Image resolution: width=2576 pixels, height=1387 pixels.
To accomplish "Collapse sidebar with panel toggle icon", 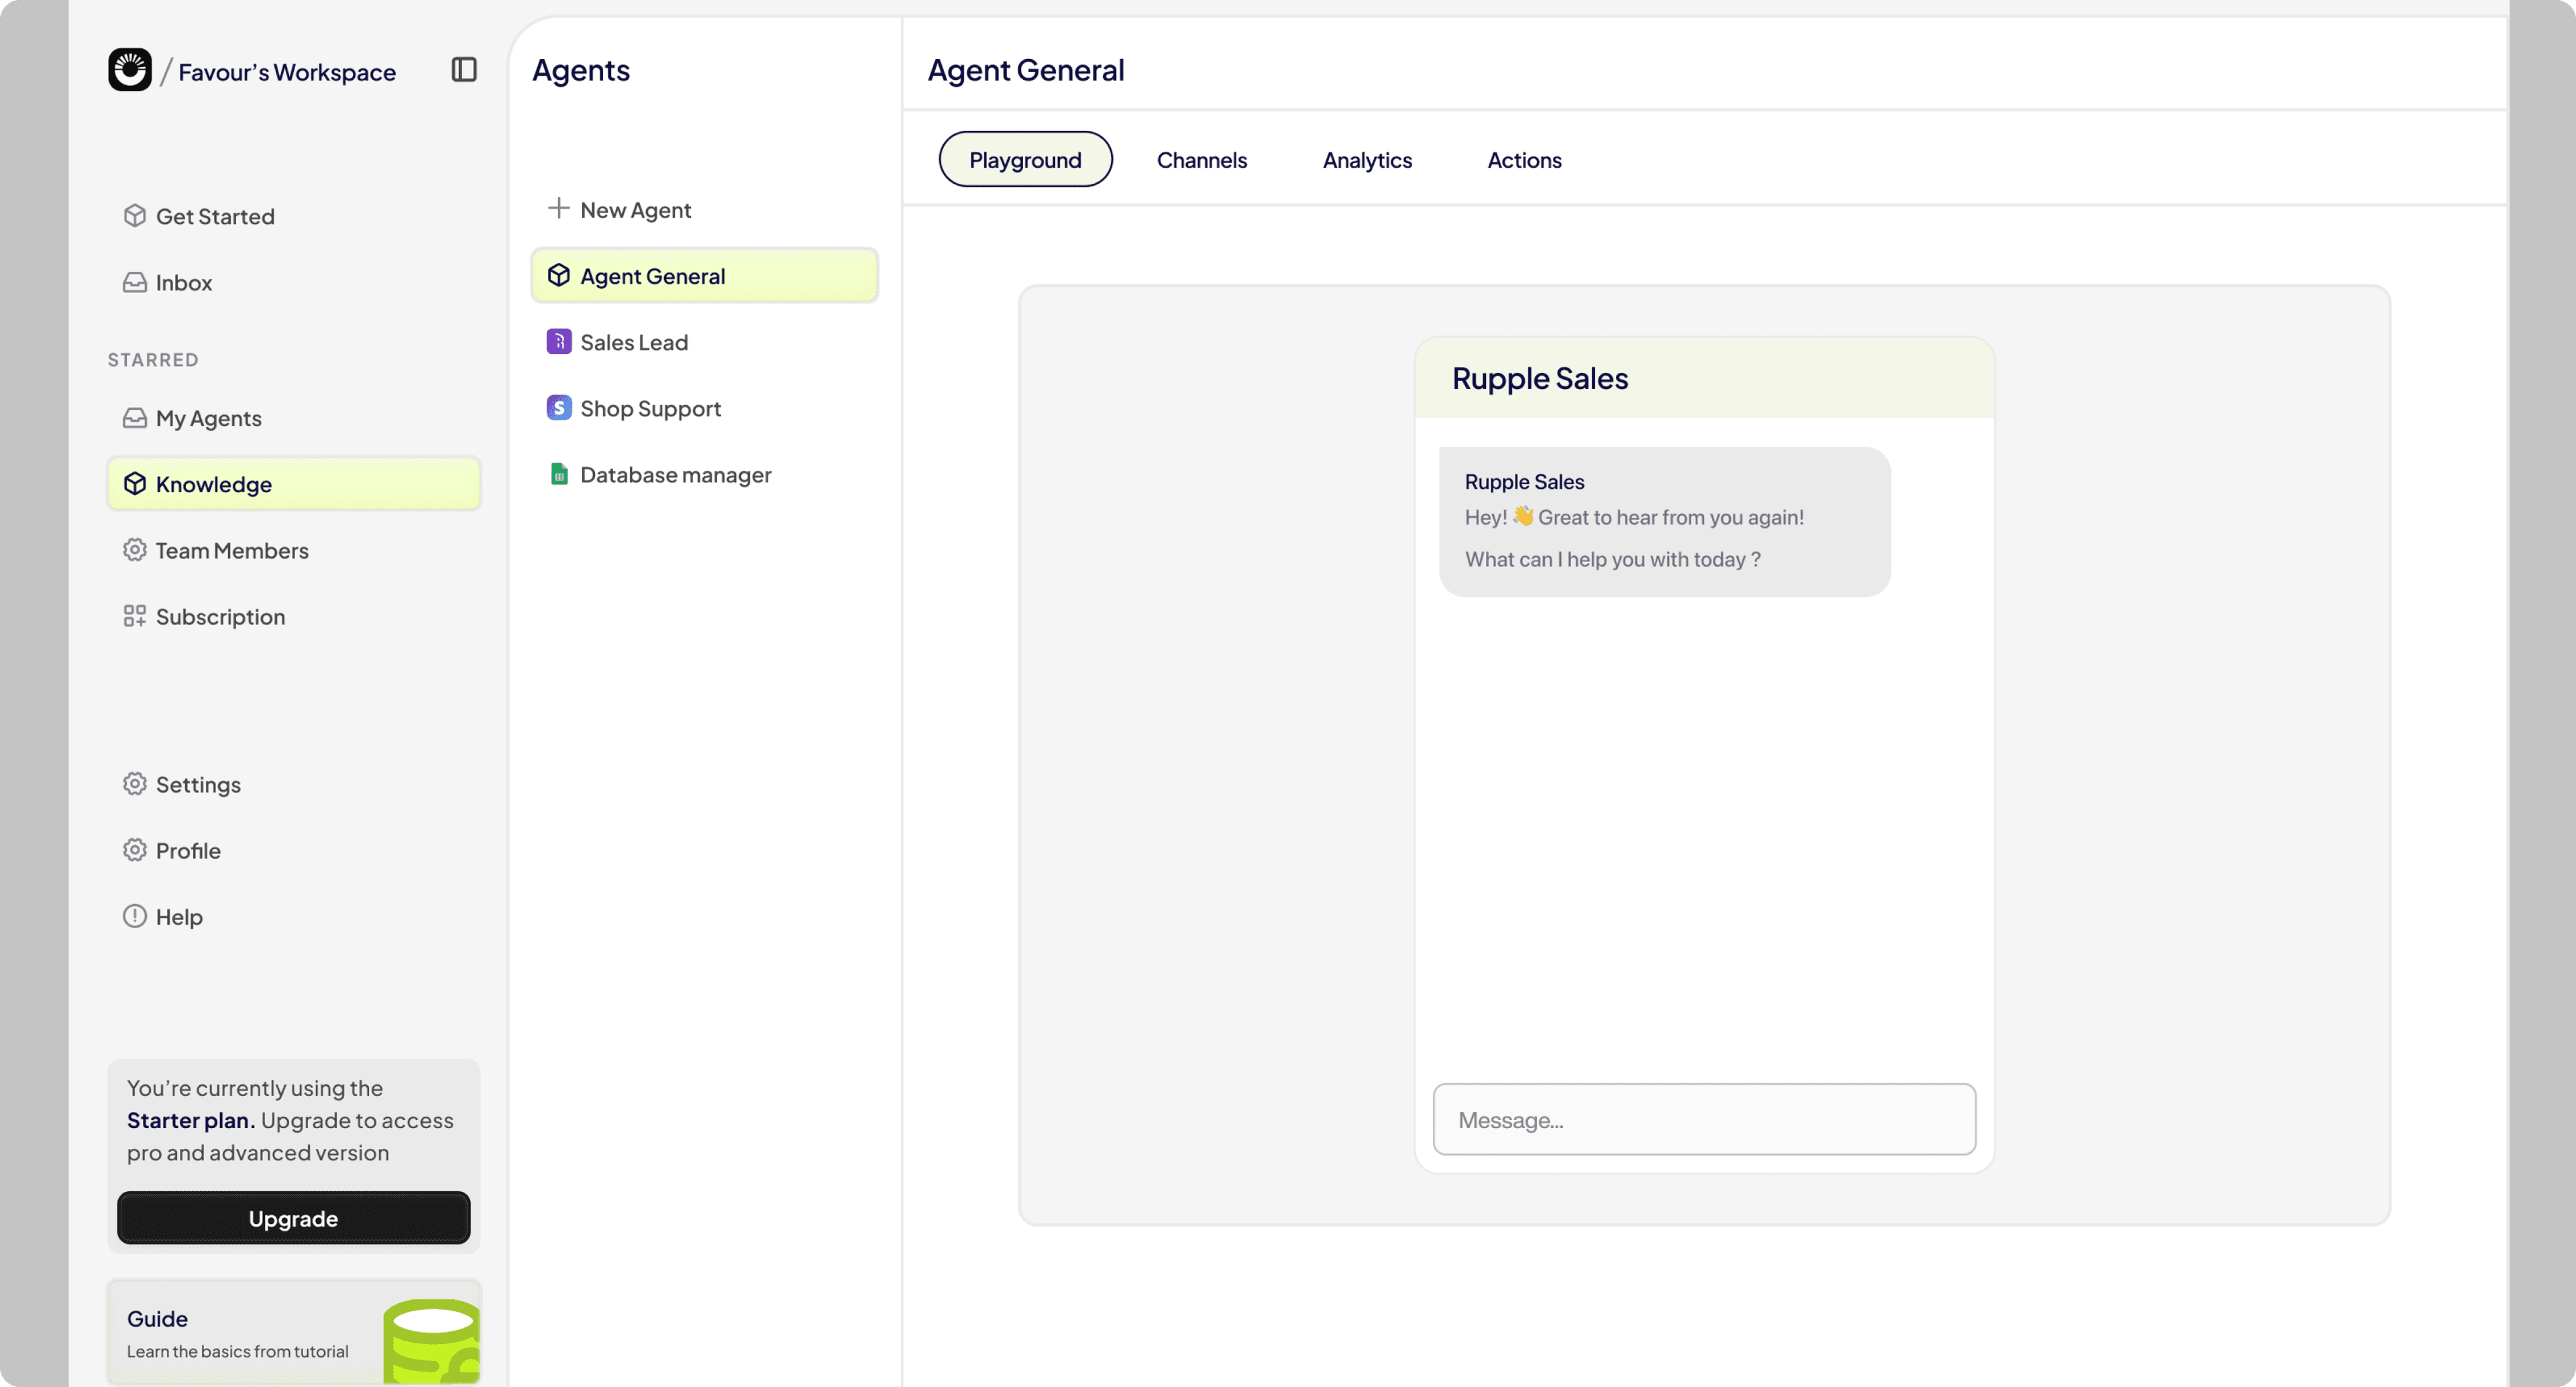I will coord(464,69).
